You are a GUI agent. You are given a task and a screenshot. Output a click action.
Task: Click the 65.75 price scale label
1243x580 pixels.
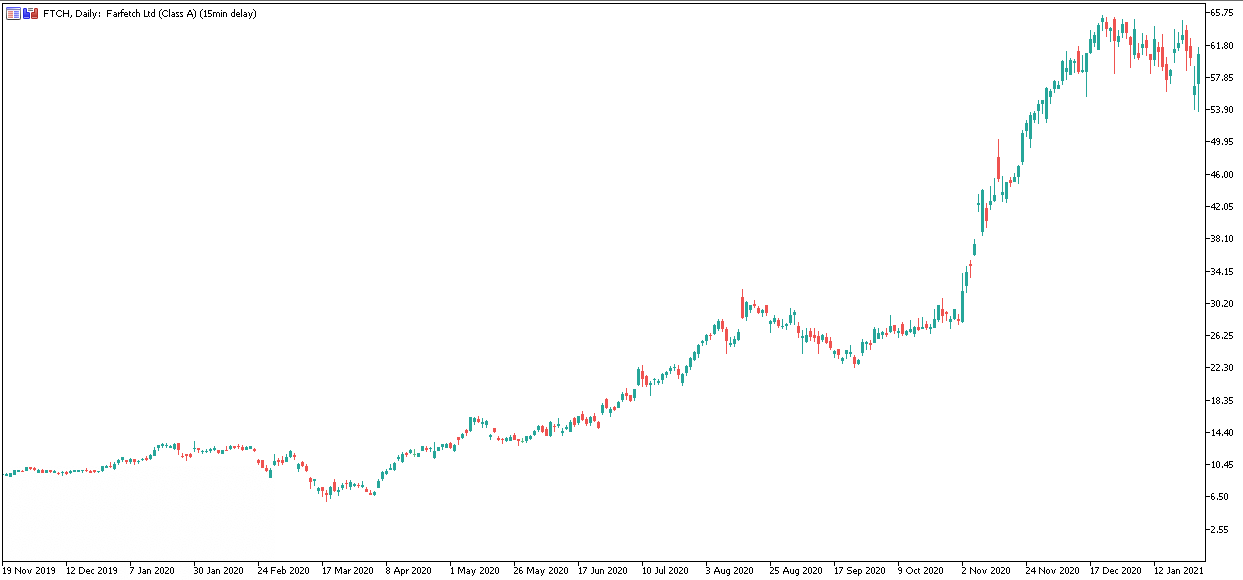point(1221,13)
